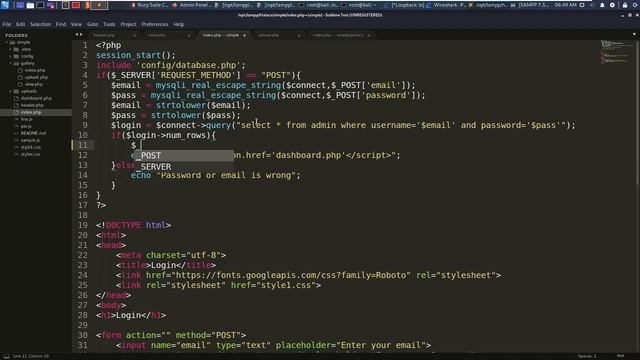Open README.md in sidebar
Viewport: 640px width, 360px height.
[33, 133]
